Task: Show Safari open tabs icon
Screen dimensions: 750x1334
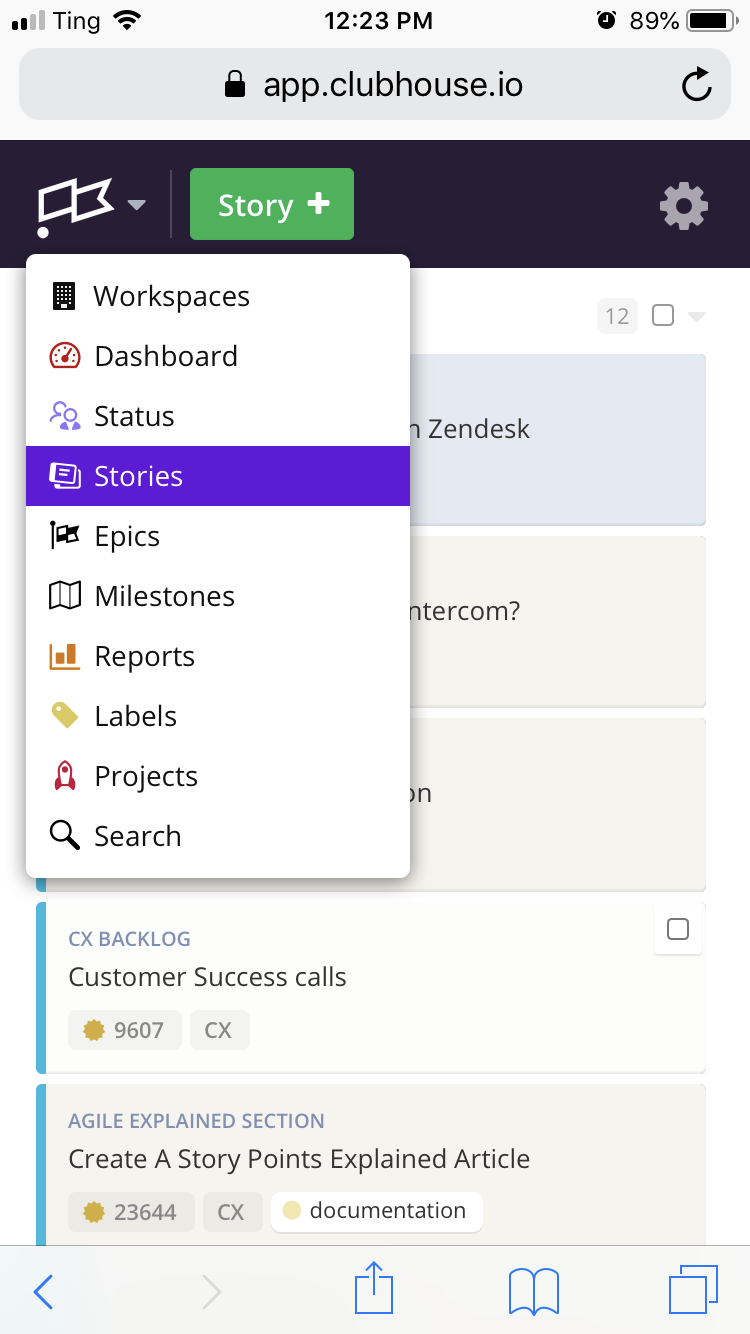Action: click(x=693, y=1290)
